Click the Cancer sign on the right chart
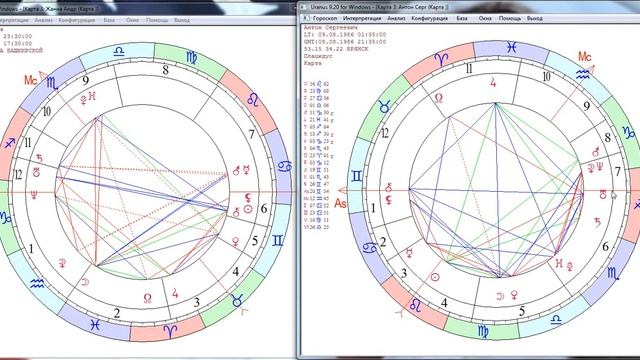 [370, 247]
